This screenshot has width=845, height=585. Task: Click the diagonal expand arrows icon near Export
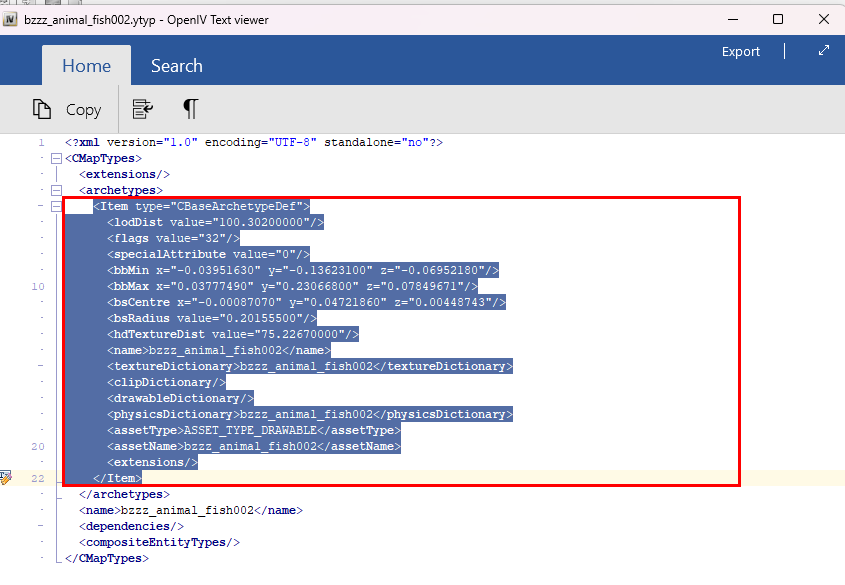tap(823, 51)
